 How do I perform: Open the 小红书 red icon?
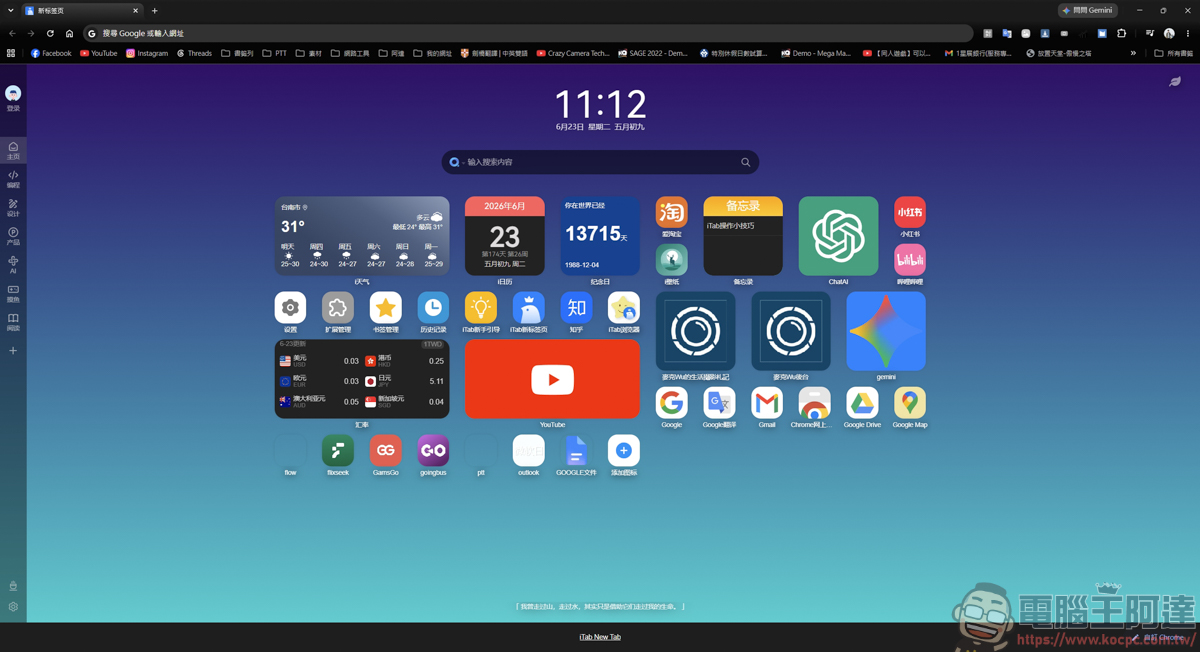(910, 212)
